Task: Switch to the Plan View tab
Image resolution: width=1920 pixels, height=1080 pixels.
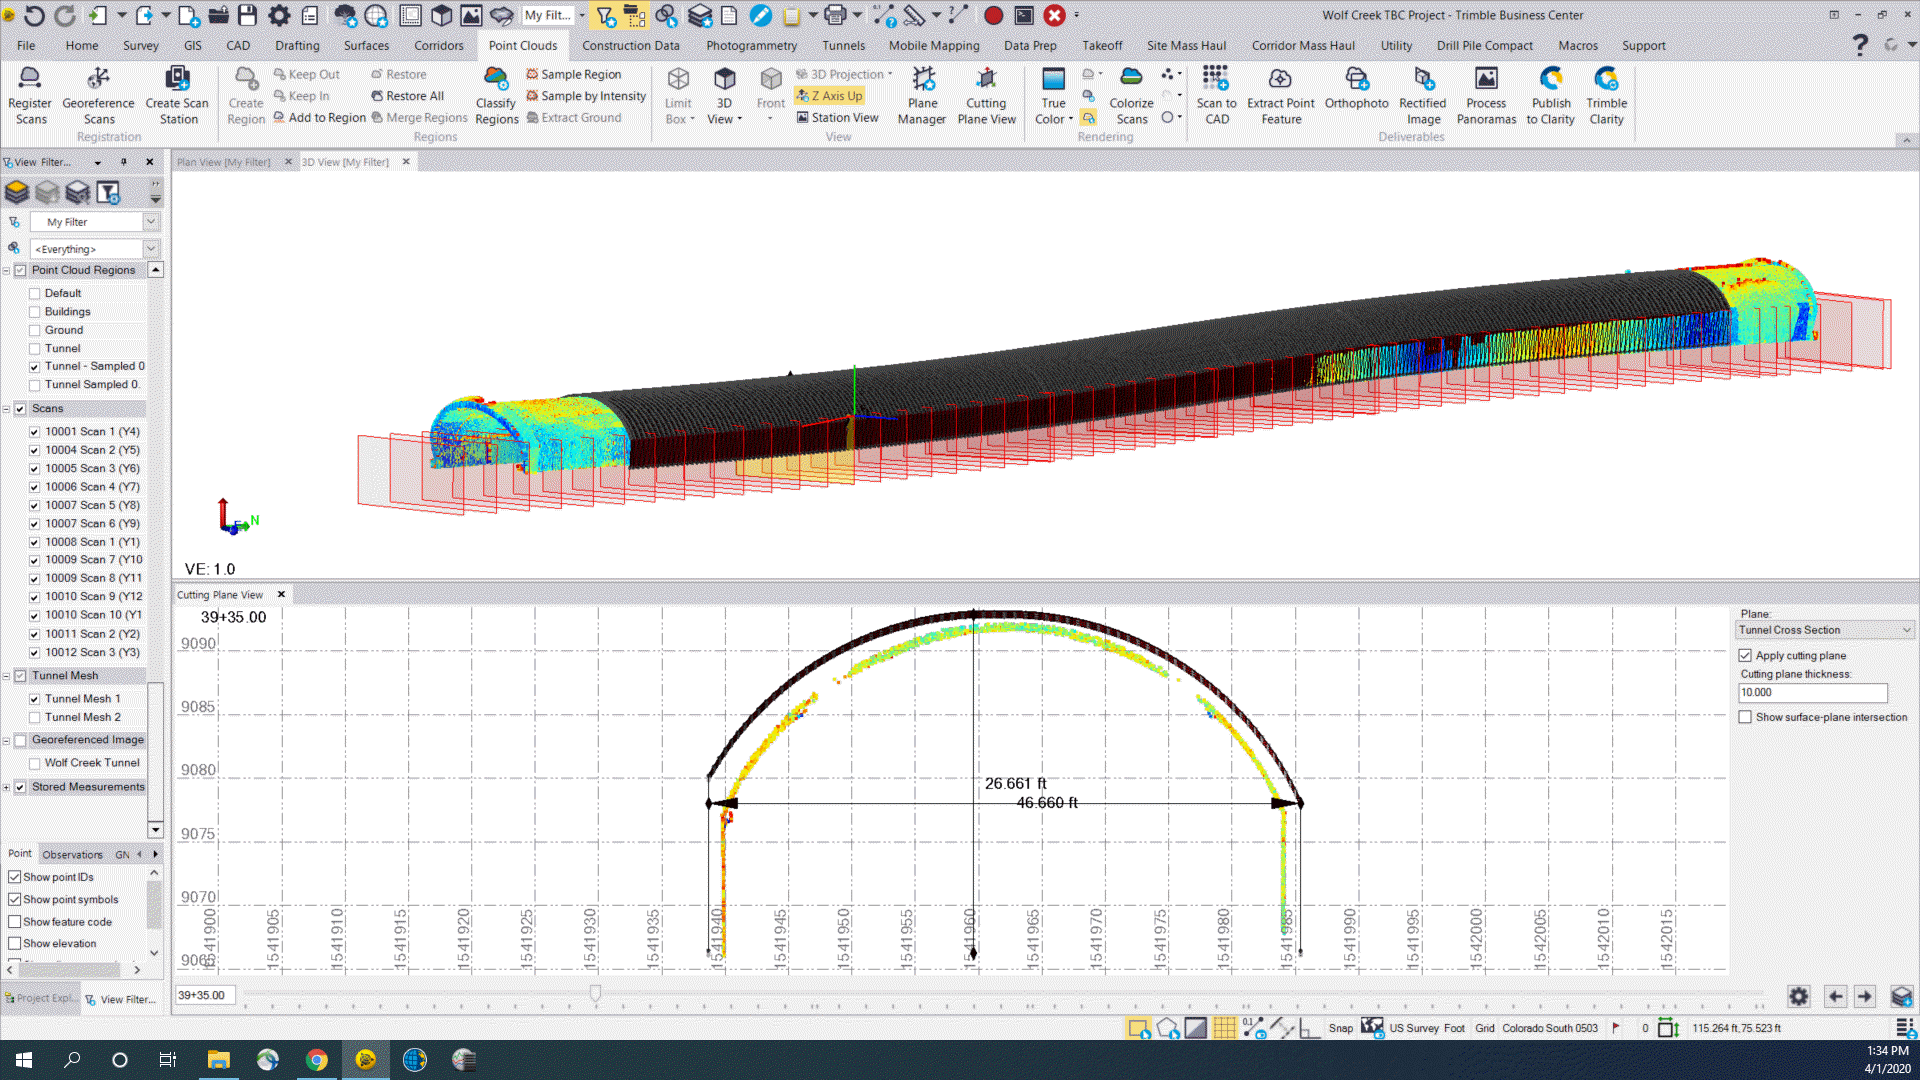Action: click(224, 161)
